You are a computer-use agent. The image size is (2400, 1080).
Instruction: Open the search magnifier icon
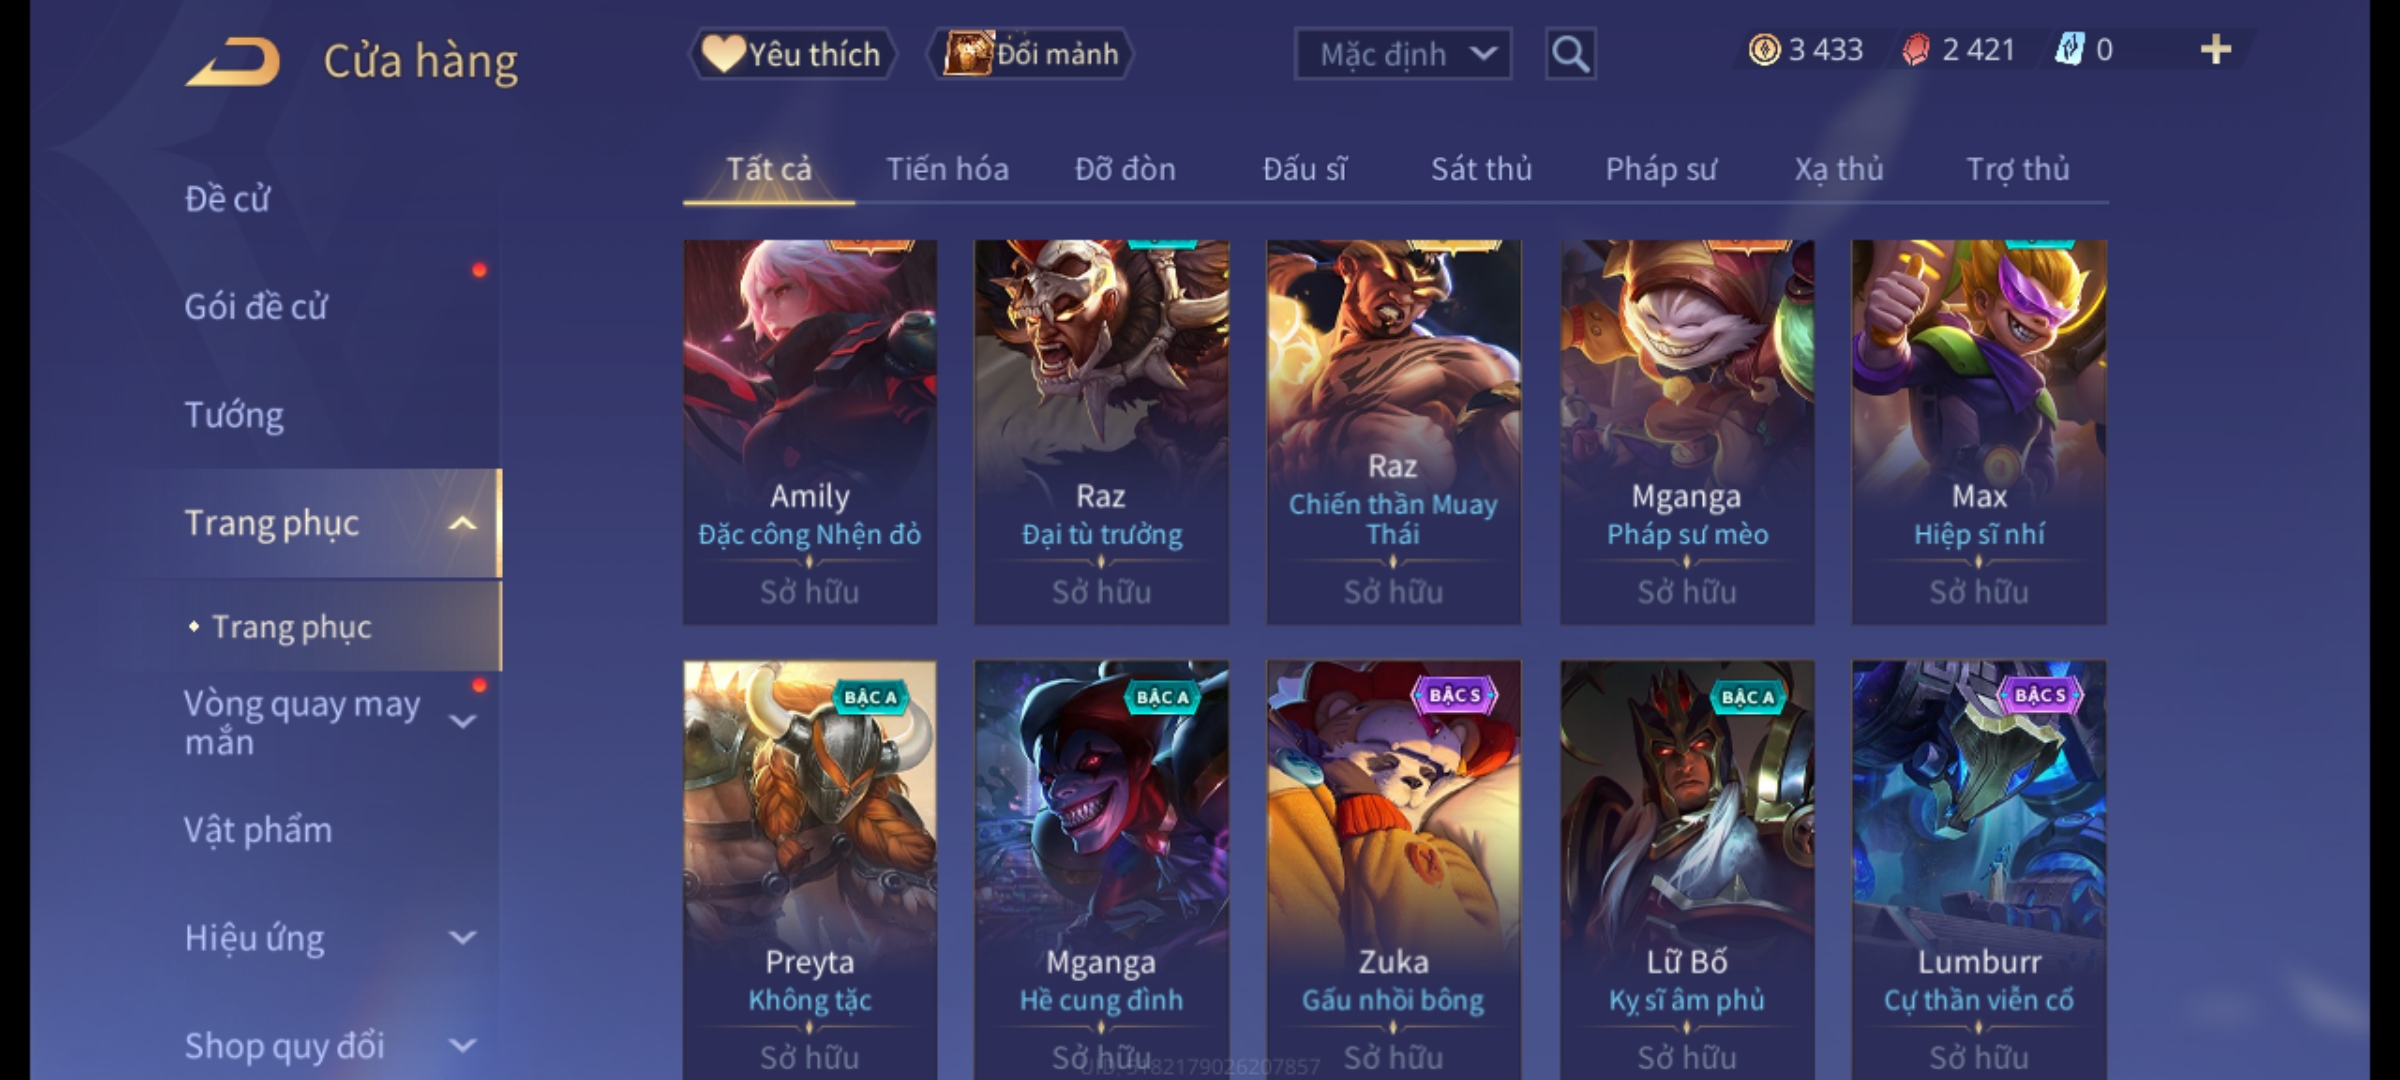pyautogui.click(x=1570, y=54)
